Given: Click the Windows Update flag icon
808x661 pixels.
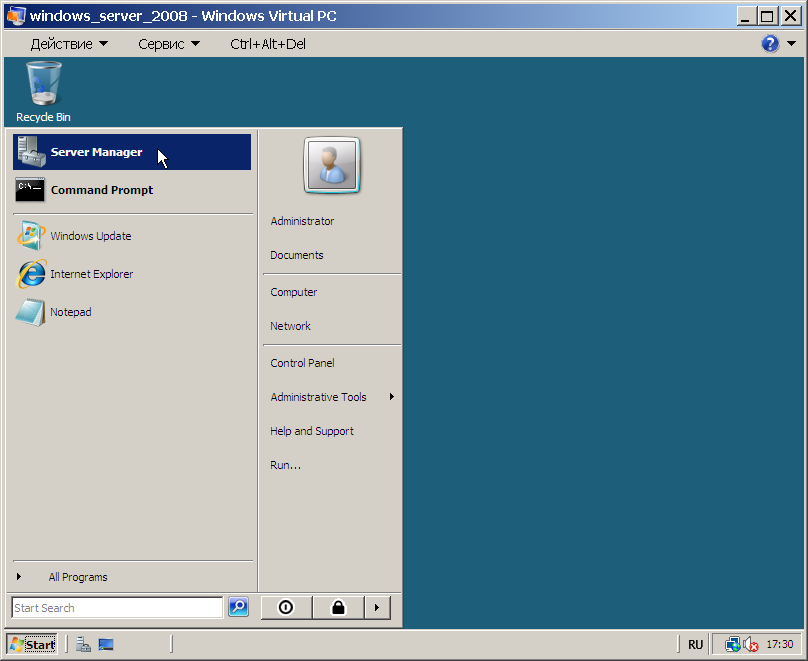Looking at the screenshot, I should tap(31, 236).
